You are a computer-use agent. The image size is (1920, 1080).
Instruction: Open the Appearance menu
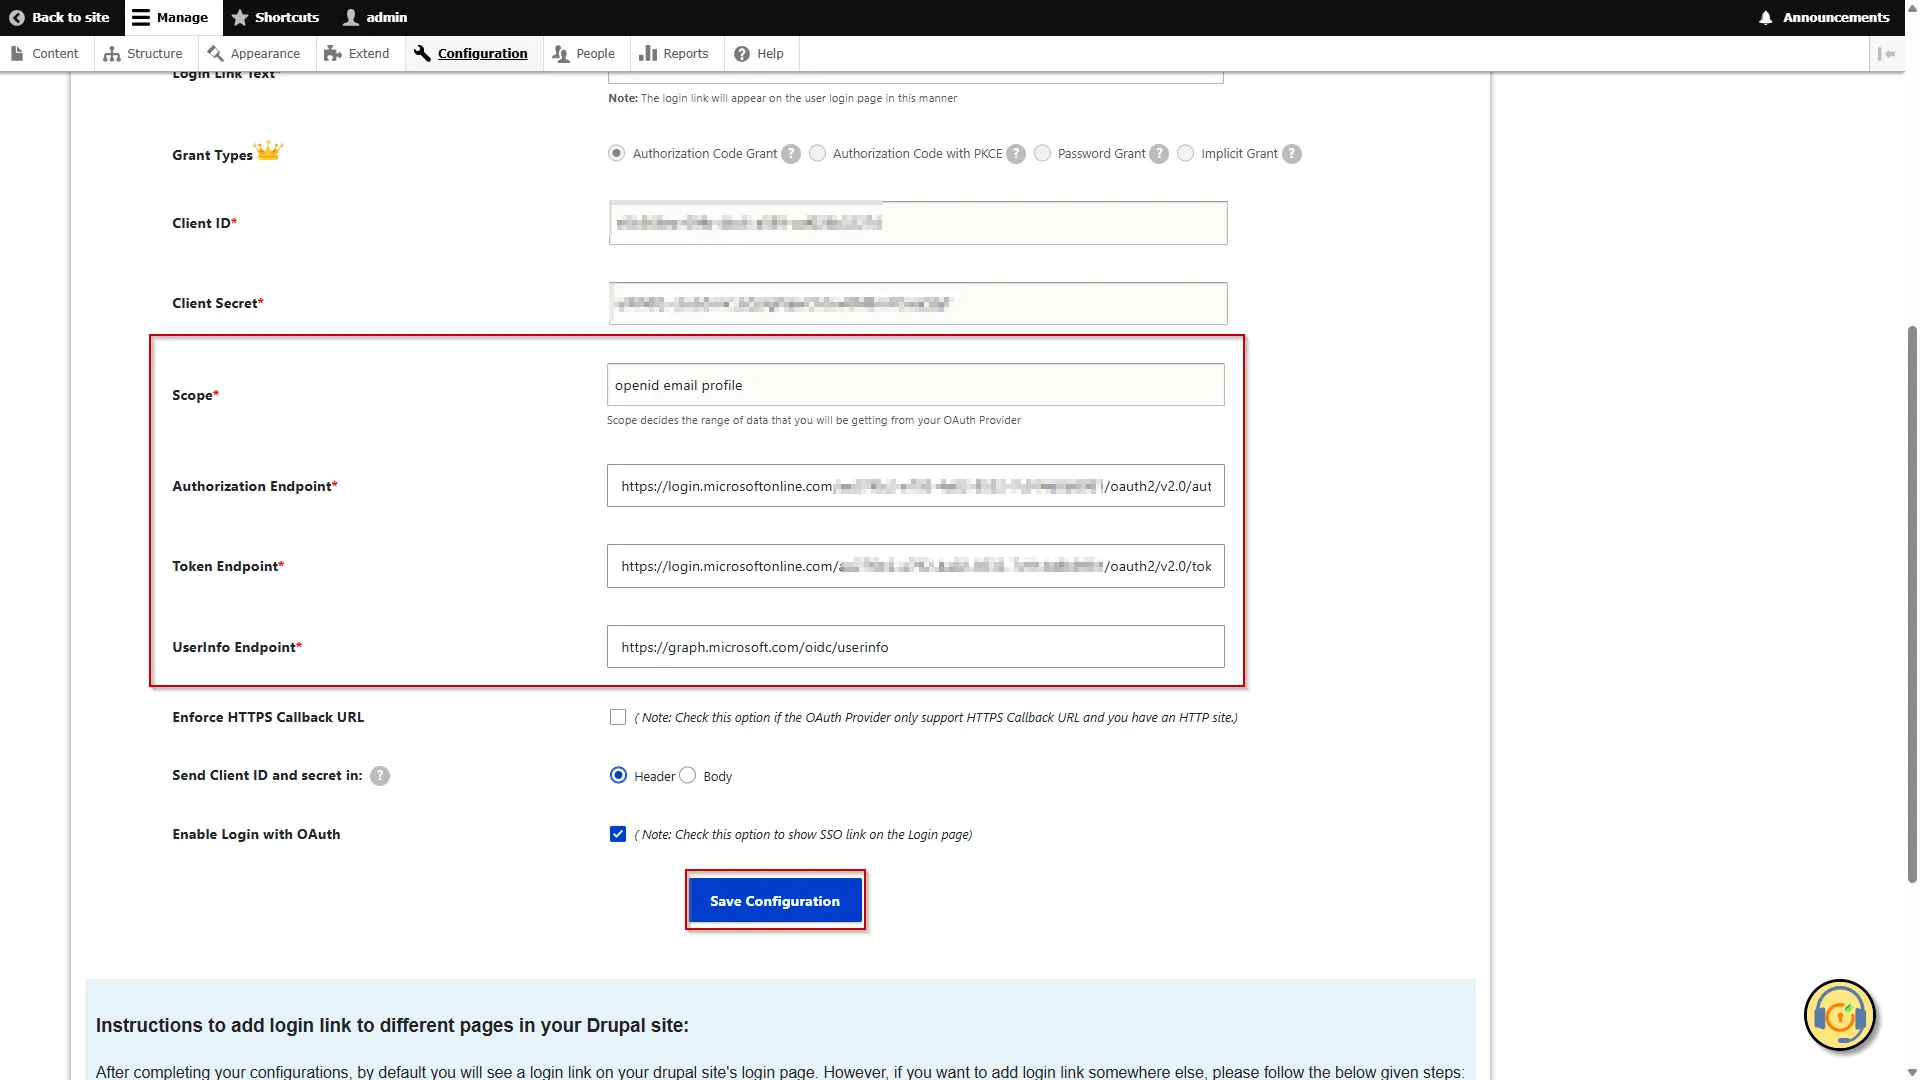pyautogui.click(x=254, y=54)
